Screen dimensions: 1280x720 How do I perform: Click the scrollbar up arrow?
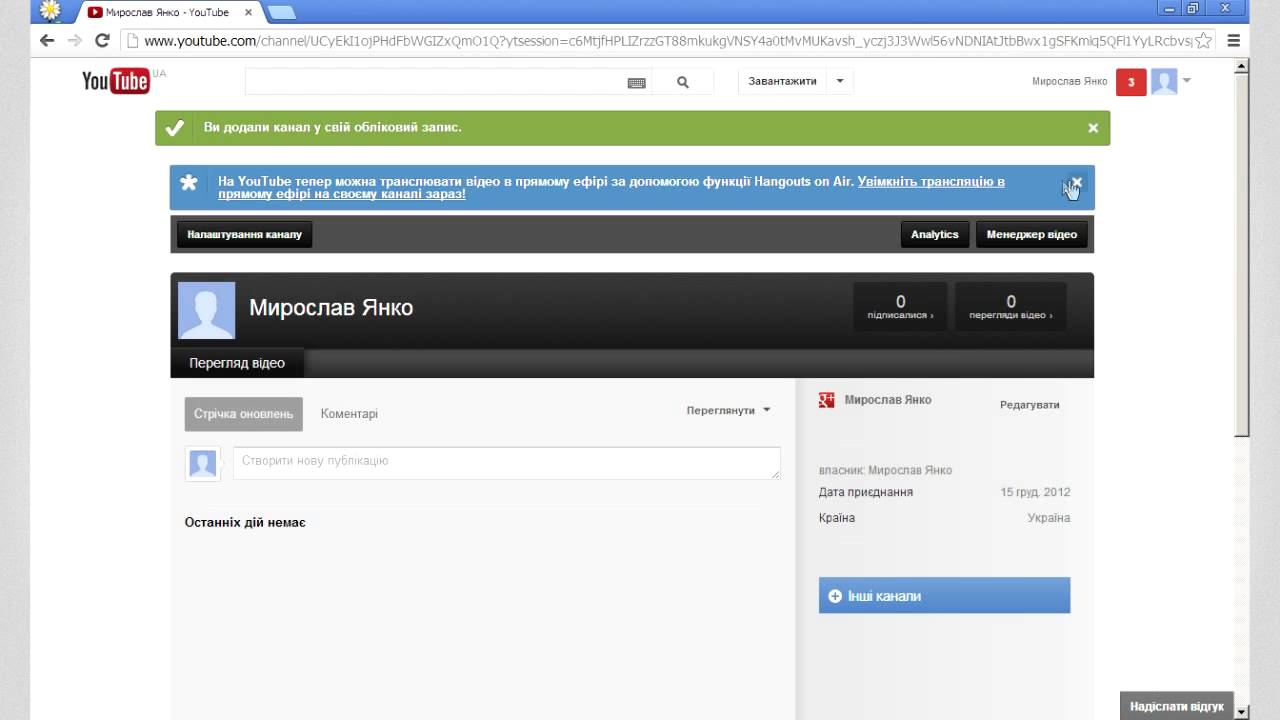(x=1242, y=67)
